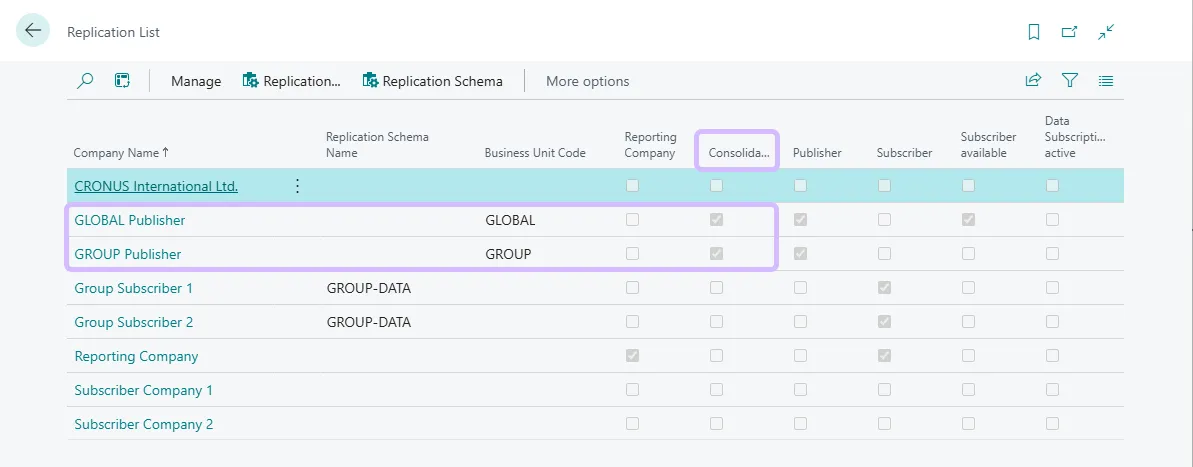
Task: Open Reporting Company link
Action: 136,356
